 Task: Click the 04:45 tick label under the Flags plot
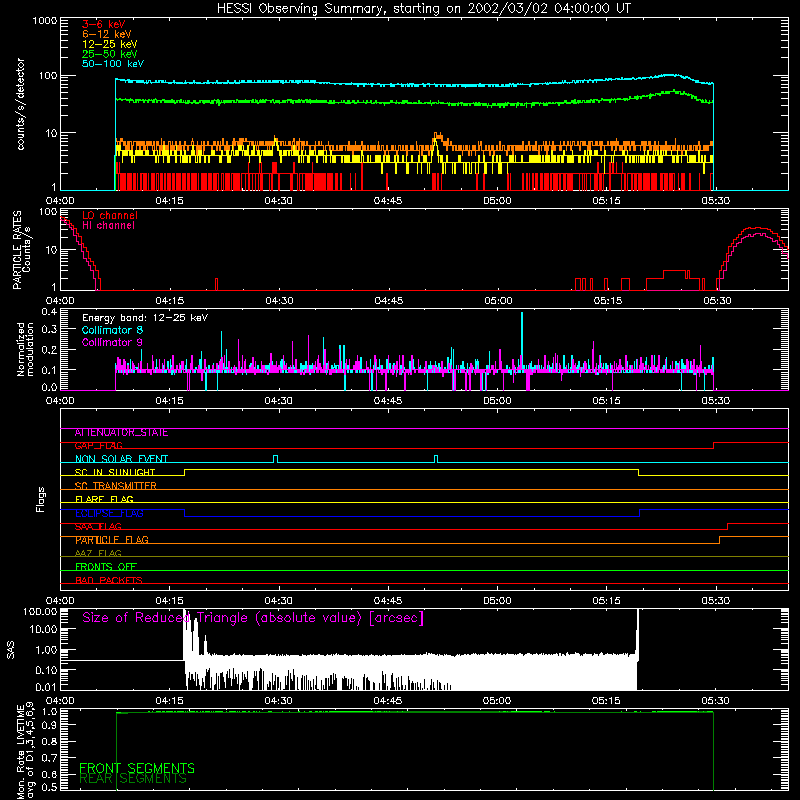click(x=388, y=601)
